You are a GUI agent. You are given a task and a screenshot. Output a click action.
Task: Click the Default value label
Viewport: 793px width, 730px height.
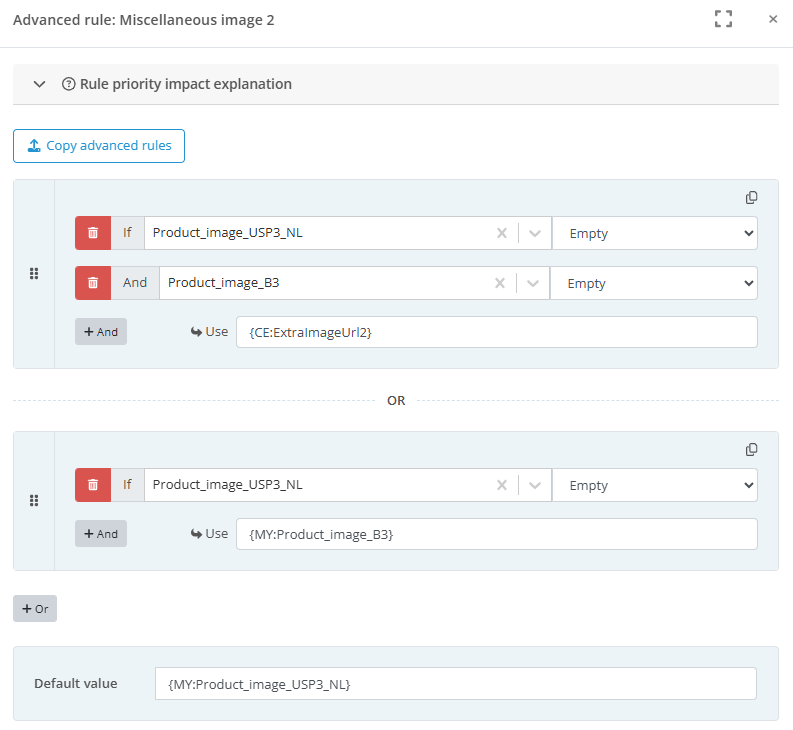coord(76,683)
